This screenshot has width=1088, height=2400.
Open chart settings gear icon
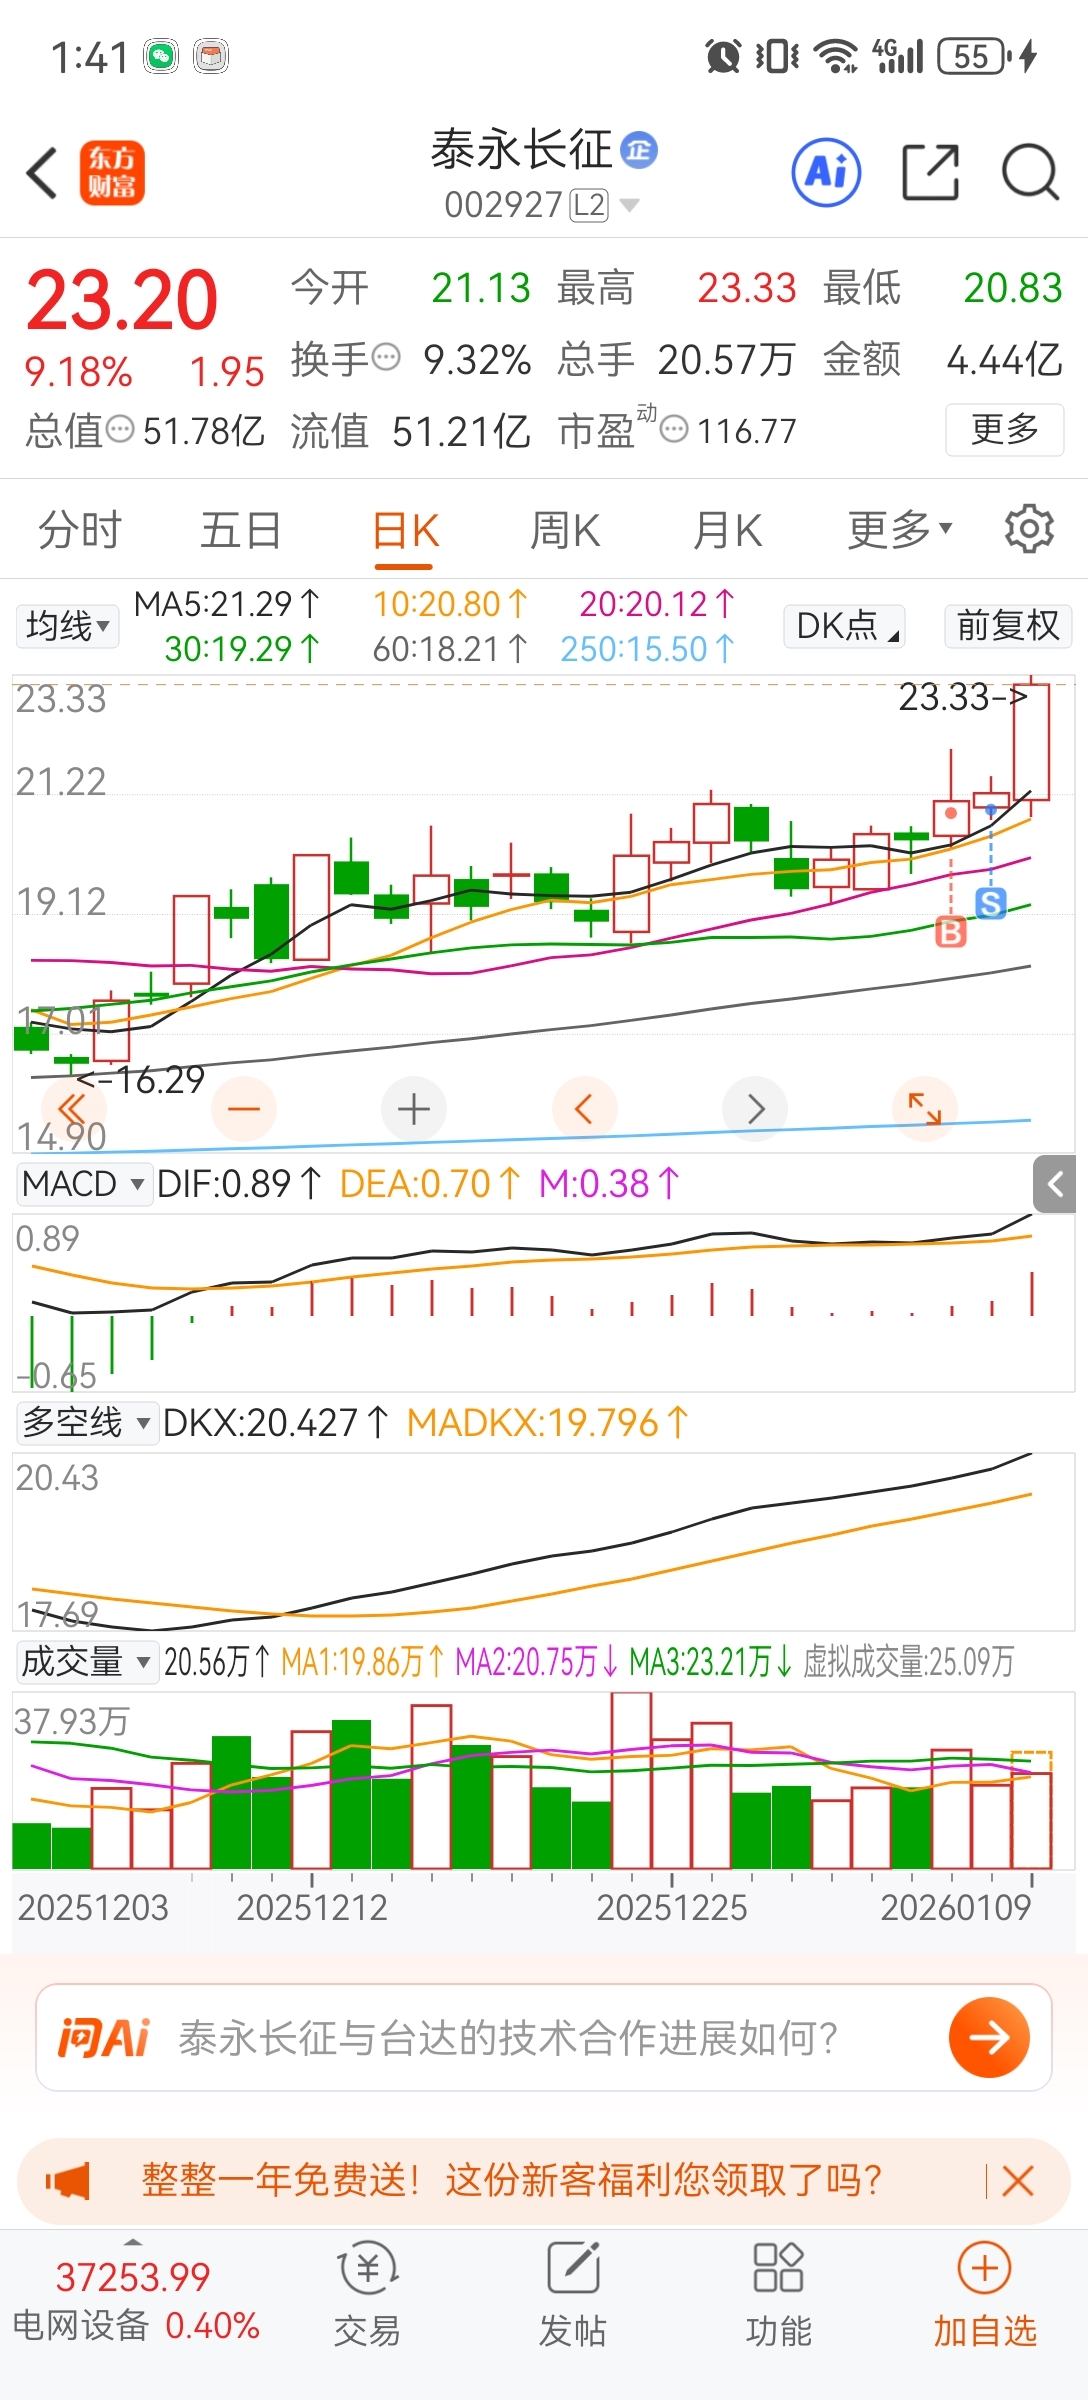click(x=1029, y=529)
